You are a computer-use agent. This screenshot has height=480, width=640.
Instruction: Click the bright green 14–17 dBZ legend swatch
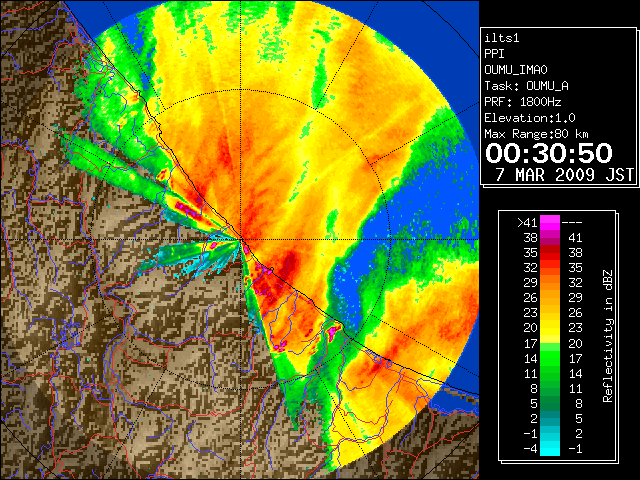click(550, 358)
